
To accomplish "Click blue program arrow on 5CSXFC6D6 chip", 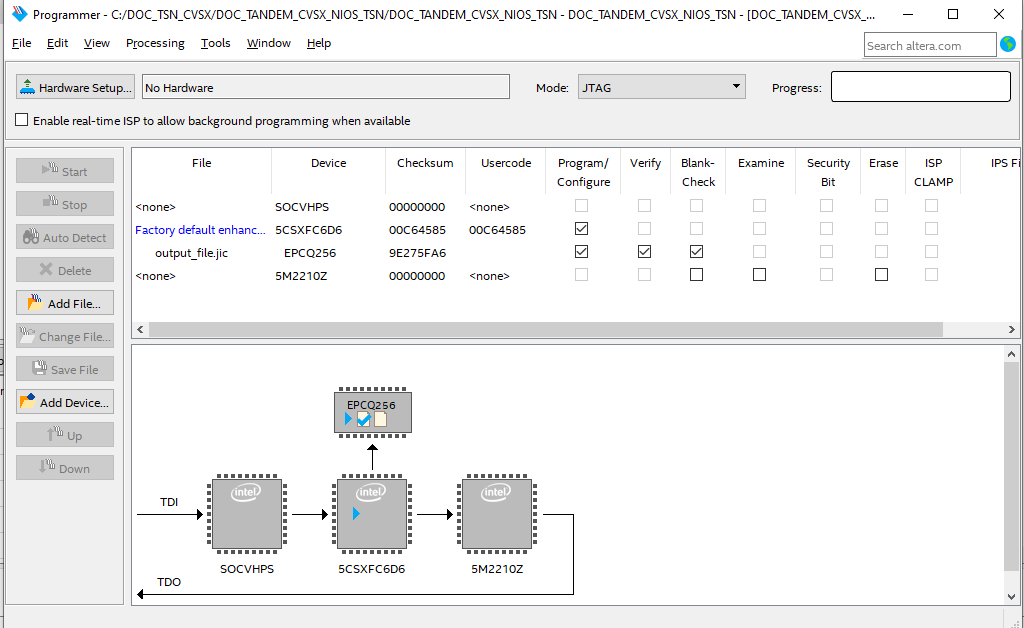I will coord(356,514).
